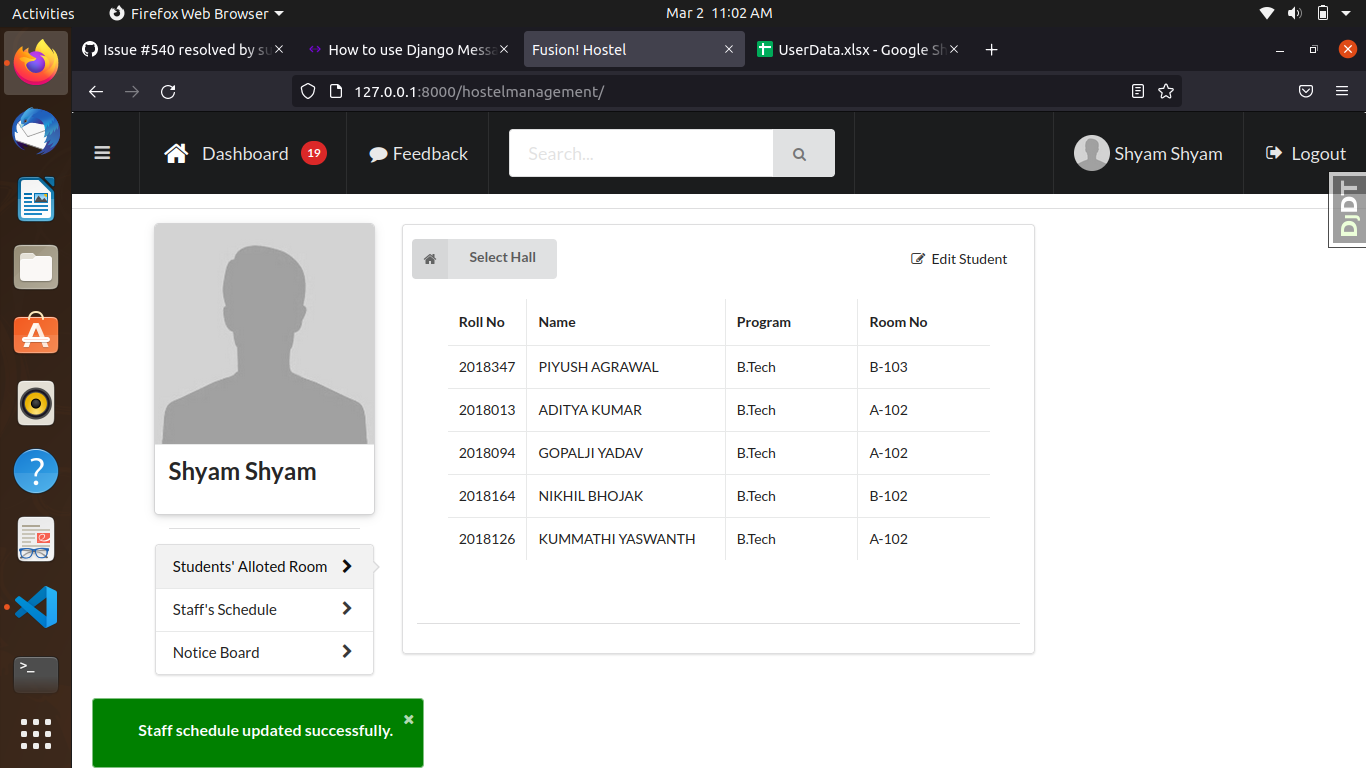Click the large profile picture placeholder
The image size is (1366, 768).
264,333
